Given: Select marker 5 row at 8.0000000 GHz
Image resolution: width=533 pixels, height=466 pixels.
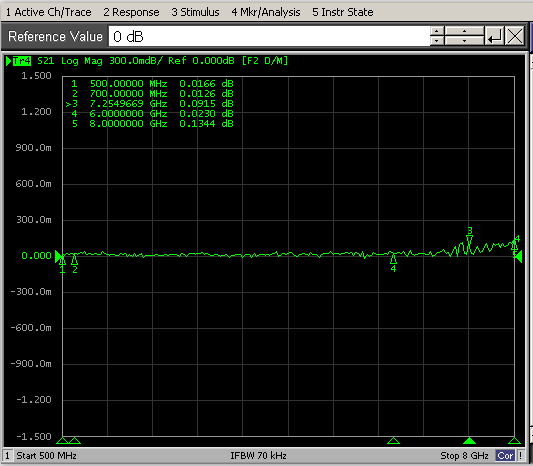Looking at the screenshot, I should click(152, 123).
